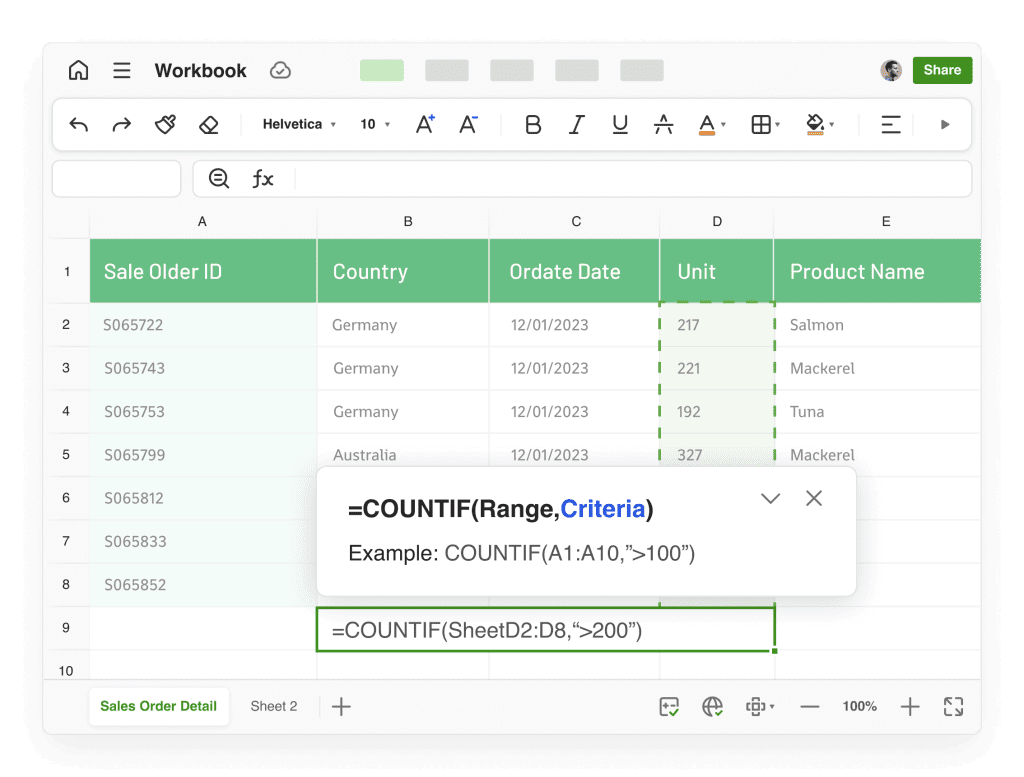Viewport: 1024px width, 777px height.
Task: Enter fullscreen using the expand icon
Action: [x=953, y=707]
